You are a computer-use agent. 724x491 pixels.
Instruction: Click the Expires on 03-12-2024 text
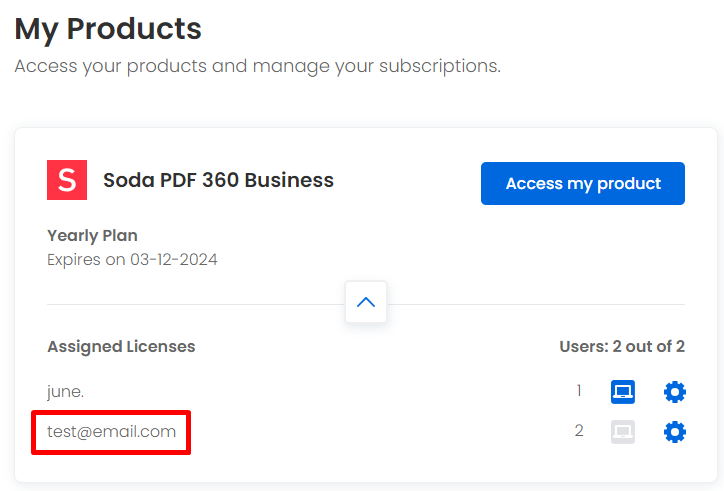pyautogui.click(x=132, y=260)
